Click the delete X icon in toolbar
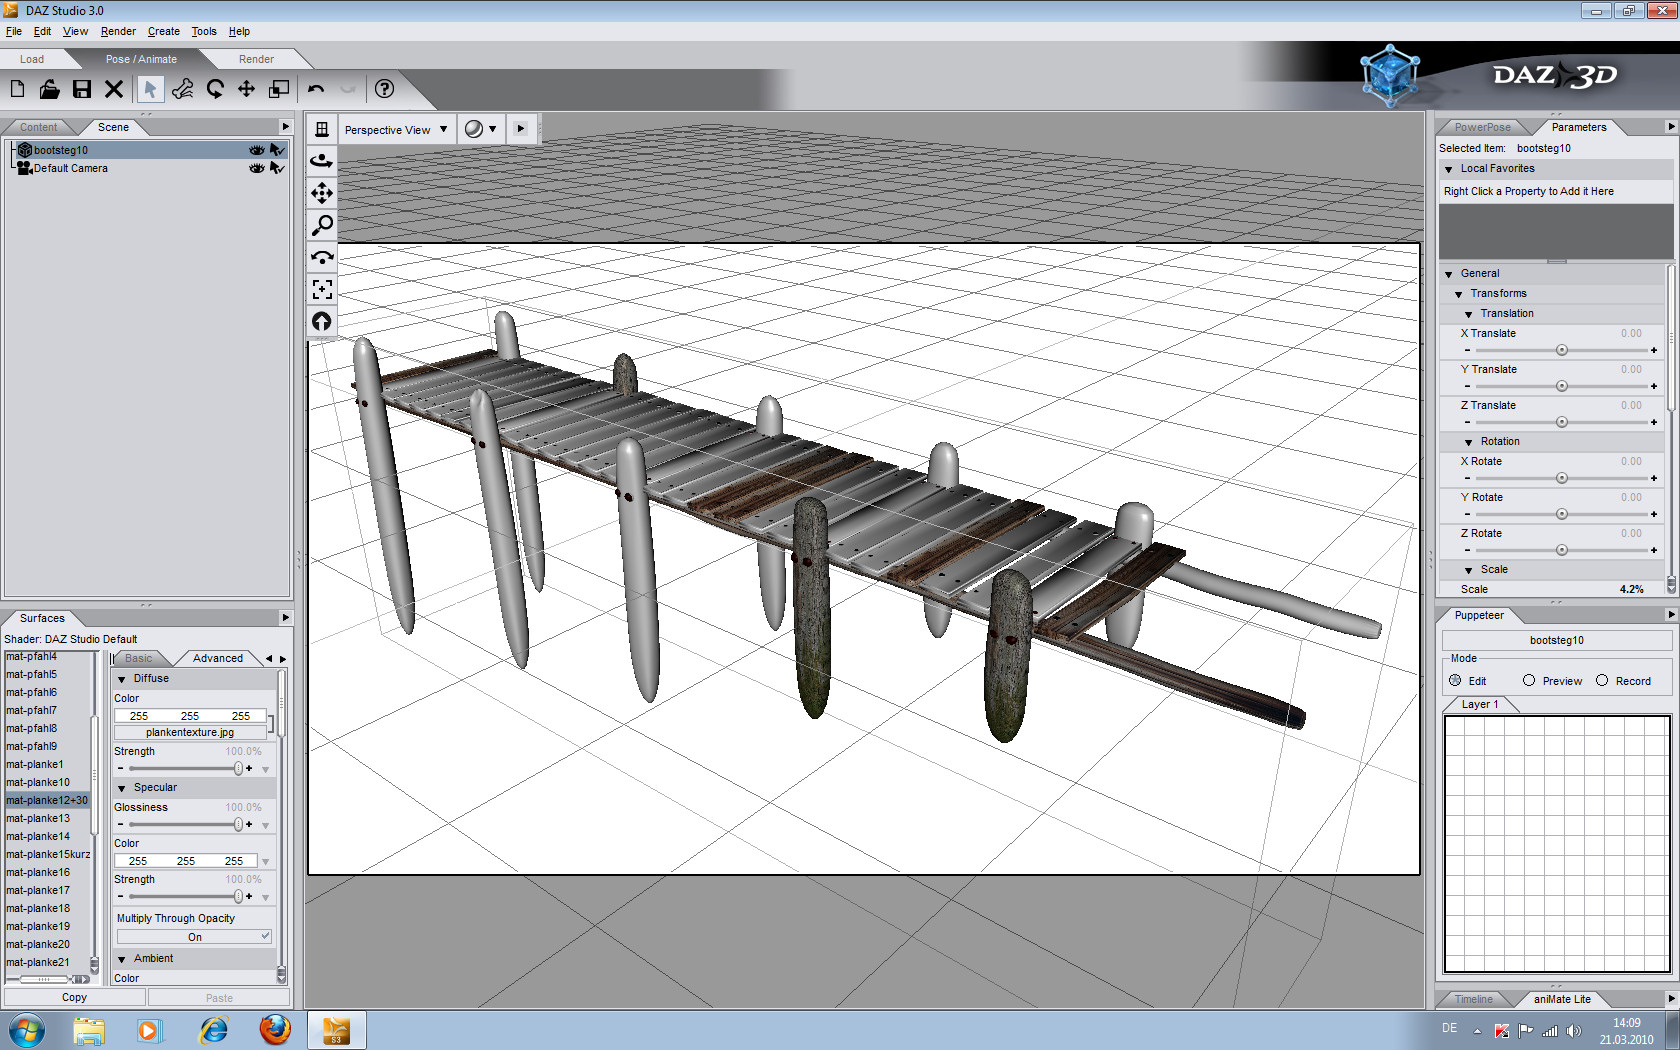 pos(114,89)
